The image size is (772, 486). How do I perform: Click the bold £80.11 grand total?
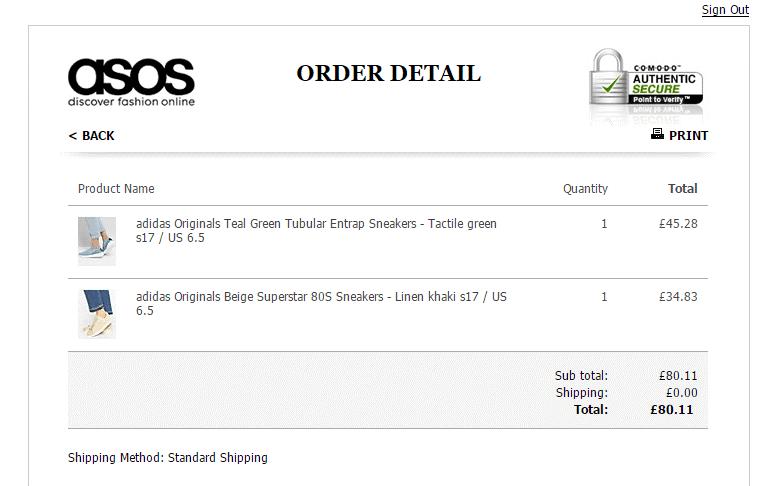pos(671,409)
